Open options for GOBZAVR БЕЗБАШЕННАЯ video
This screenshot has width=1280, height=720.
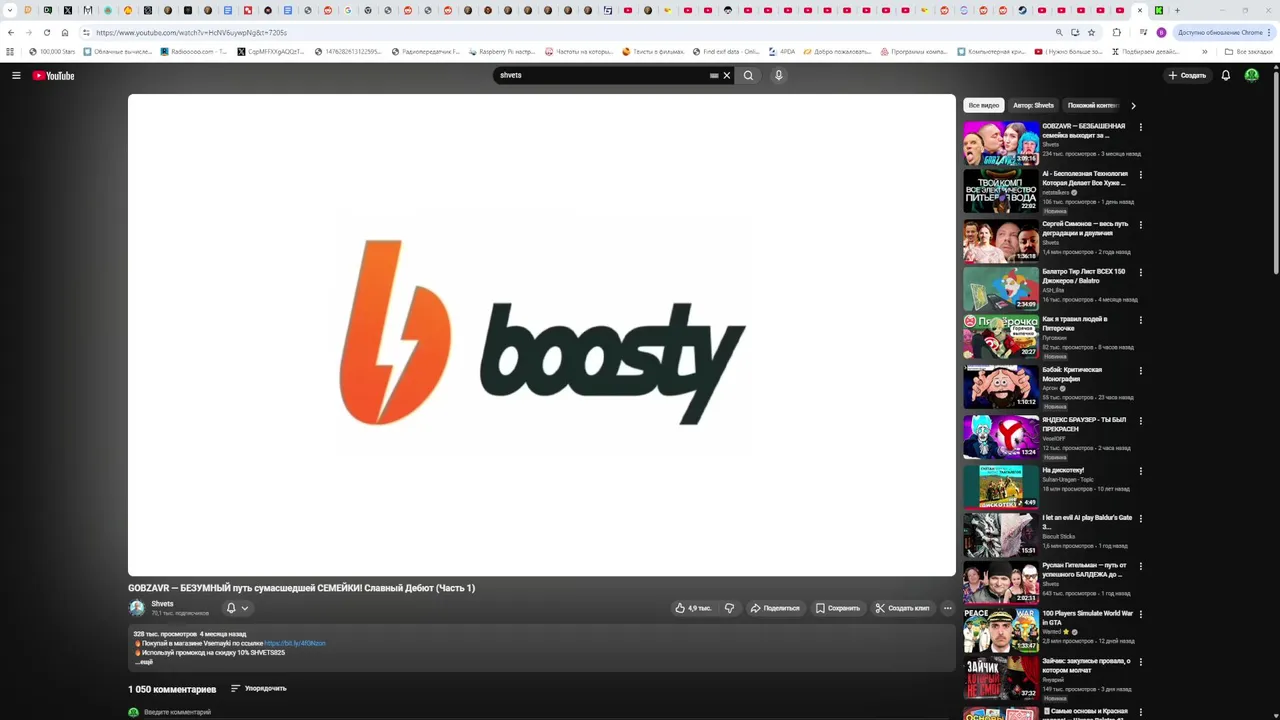(1140, 127)
